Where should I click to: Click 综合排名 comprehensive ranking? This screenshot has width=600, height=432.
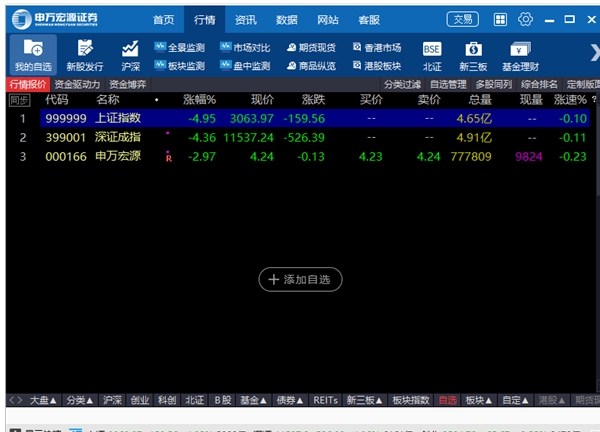point(539,84)
